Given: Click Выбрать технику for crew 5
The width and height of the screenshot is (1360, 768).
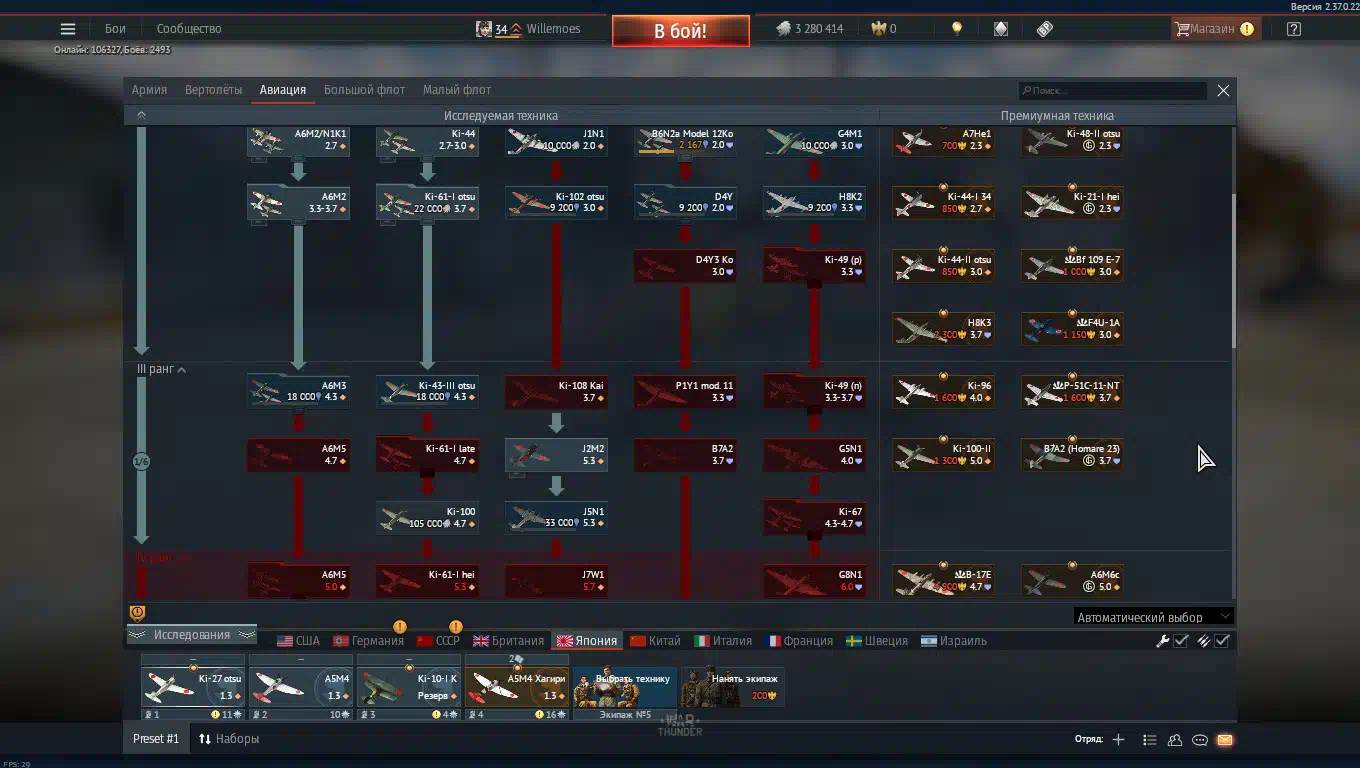Looking at the screenshot, I should (x=625, y=687).
